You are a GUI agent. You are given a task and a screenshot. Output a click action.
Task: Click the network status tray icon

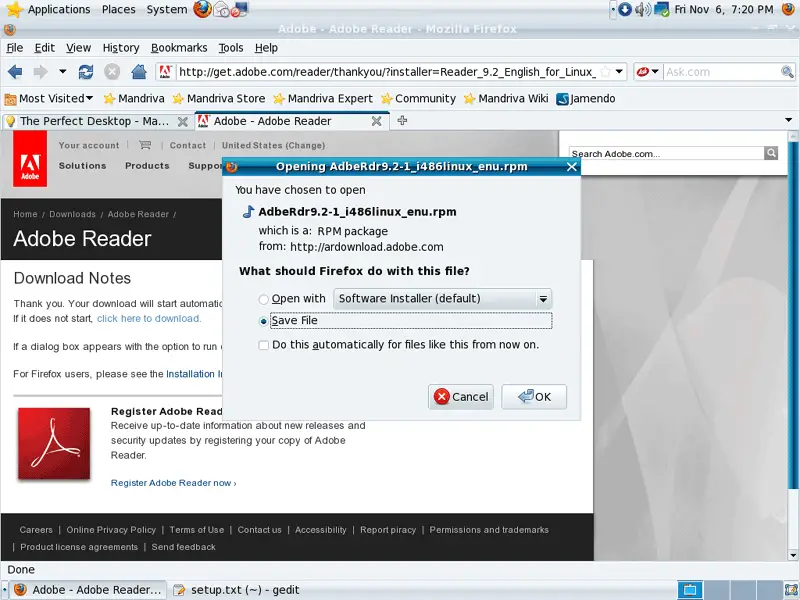(x=661, y=9)
